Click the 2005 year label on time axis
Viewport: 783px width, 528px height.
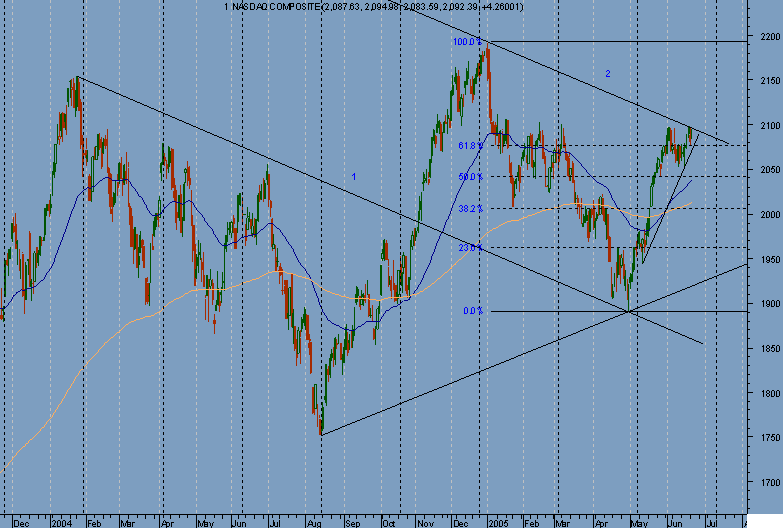tap(498, 523)
